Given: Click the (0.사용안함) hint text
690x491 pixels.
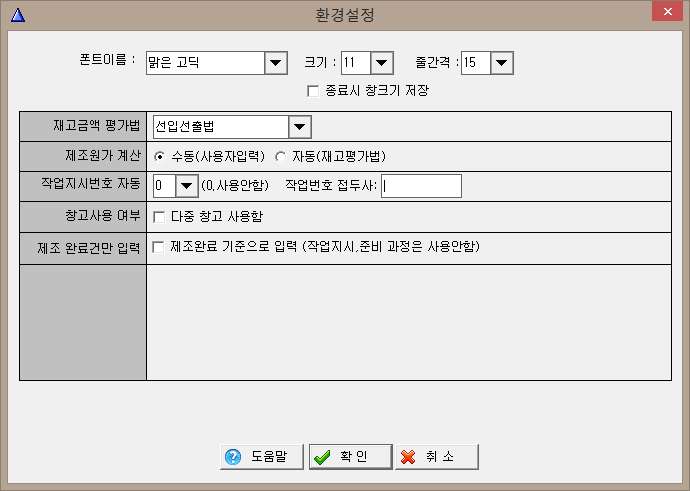Looking at the screenshot, I should (235, 185).
